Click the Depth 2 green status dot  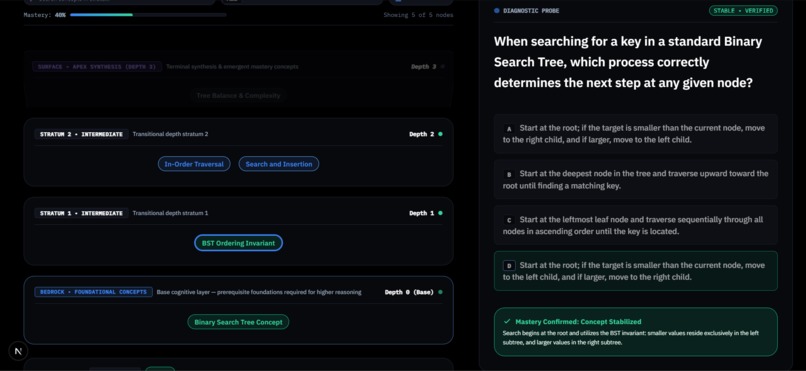pos(441,134)
